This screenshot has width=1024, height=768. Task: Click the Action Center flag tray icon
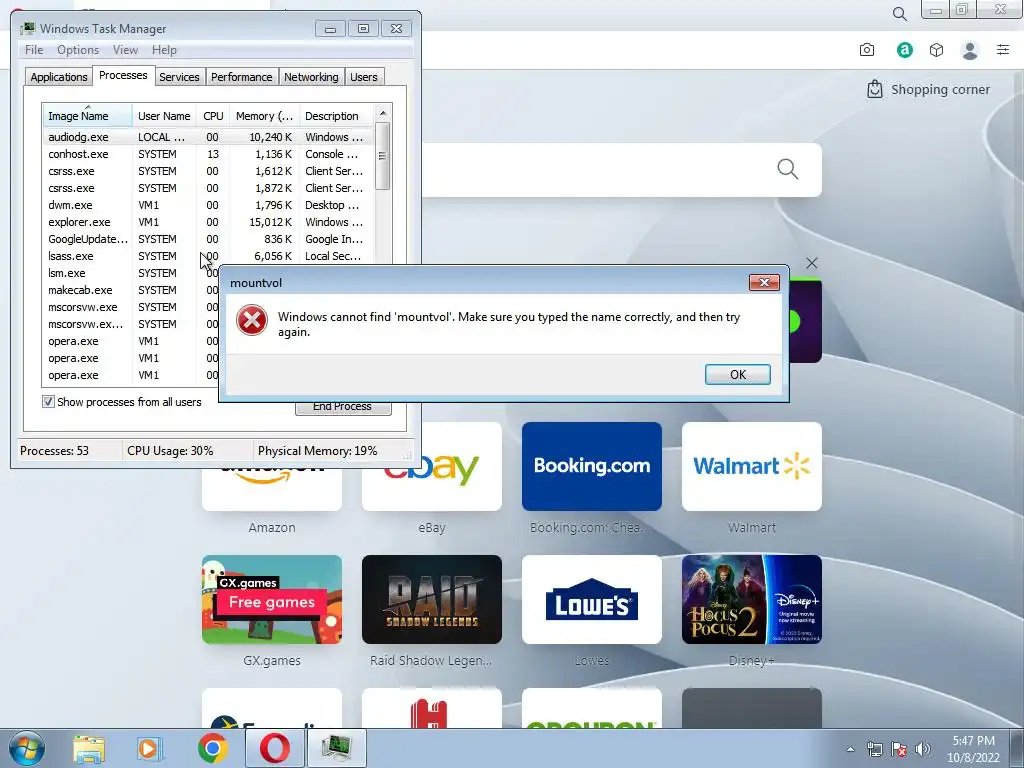(899, 749)
